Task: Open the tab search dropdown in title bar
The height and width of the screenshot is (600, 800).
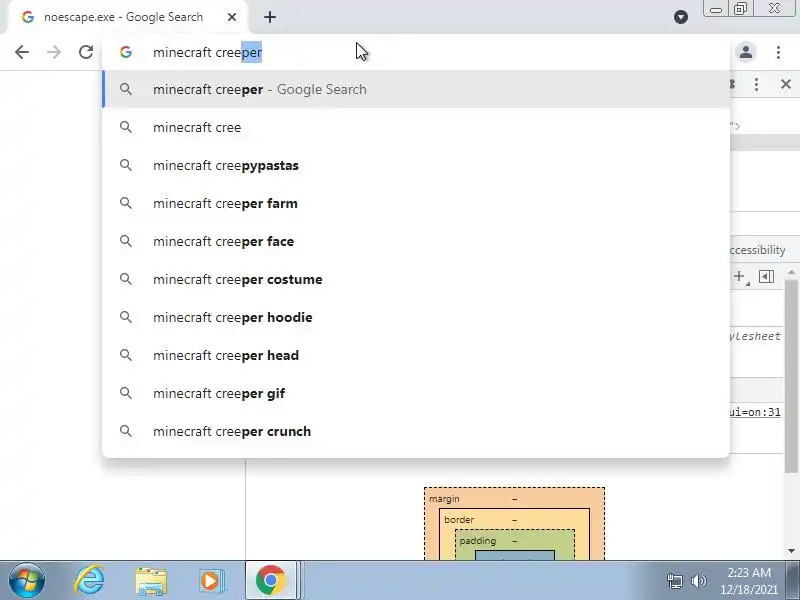Action: click(x=681, y=17)
